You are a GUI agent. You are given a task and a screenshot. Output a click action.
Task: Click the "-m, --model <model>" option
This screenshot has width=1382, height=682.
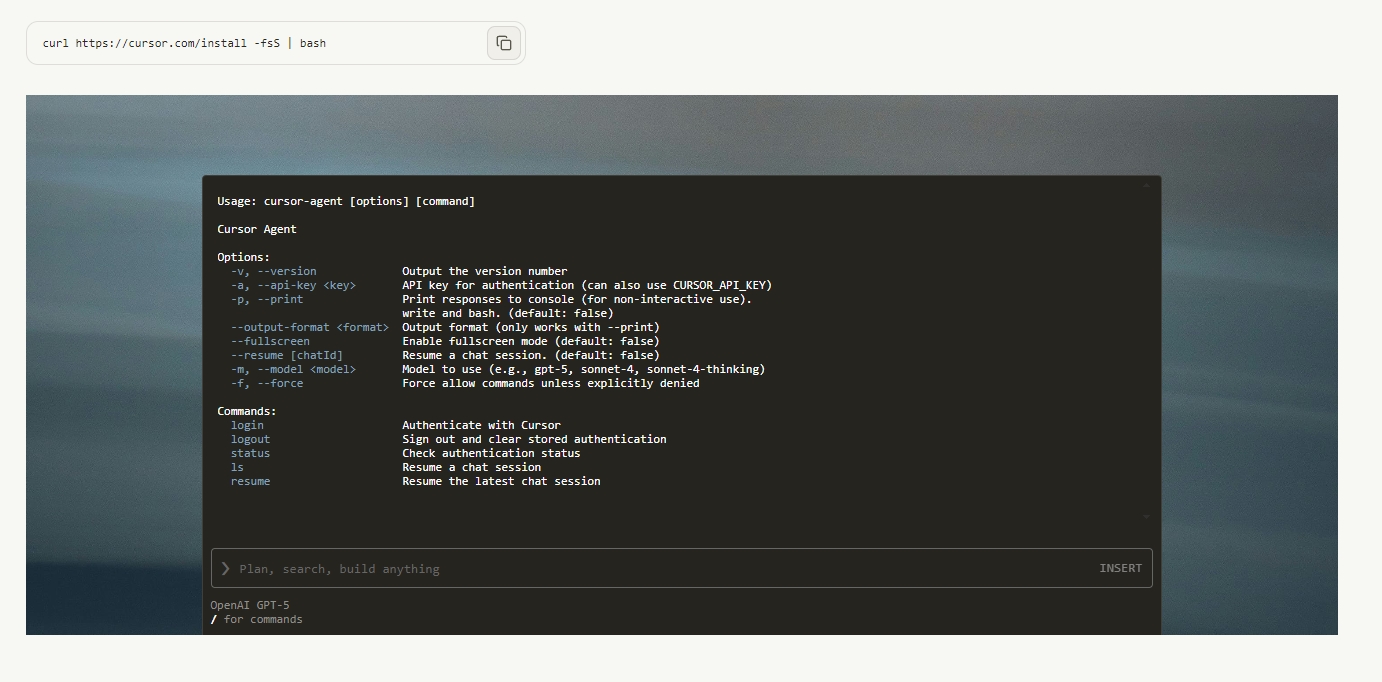click(293, 369)
